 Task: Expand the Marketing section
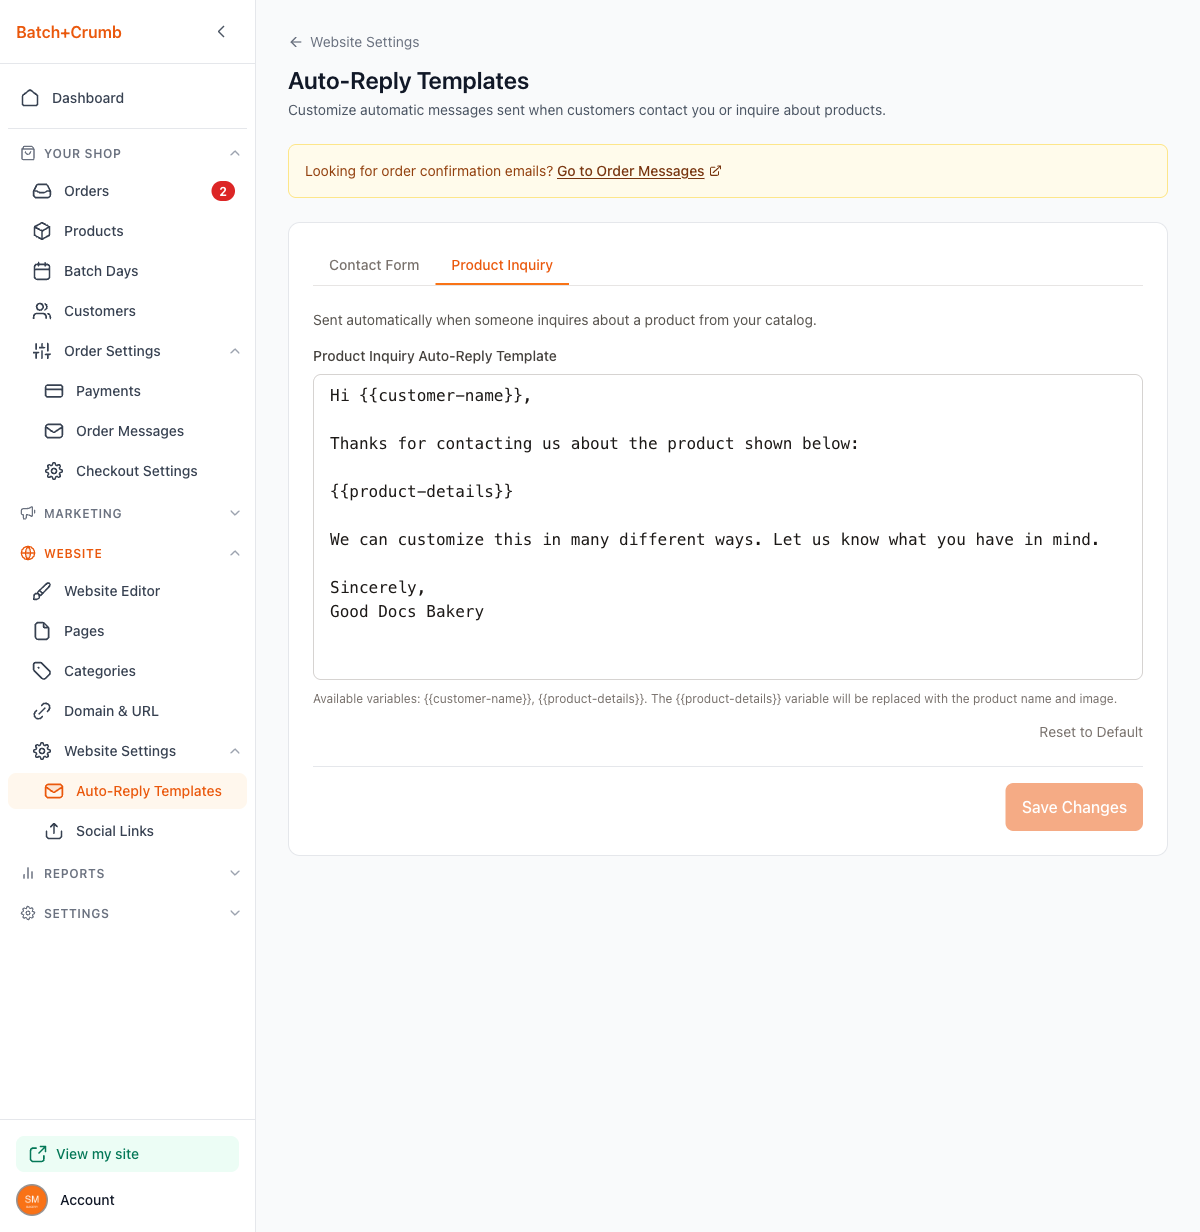235,513
